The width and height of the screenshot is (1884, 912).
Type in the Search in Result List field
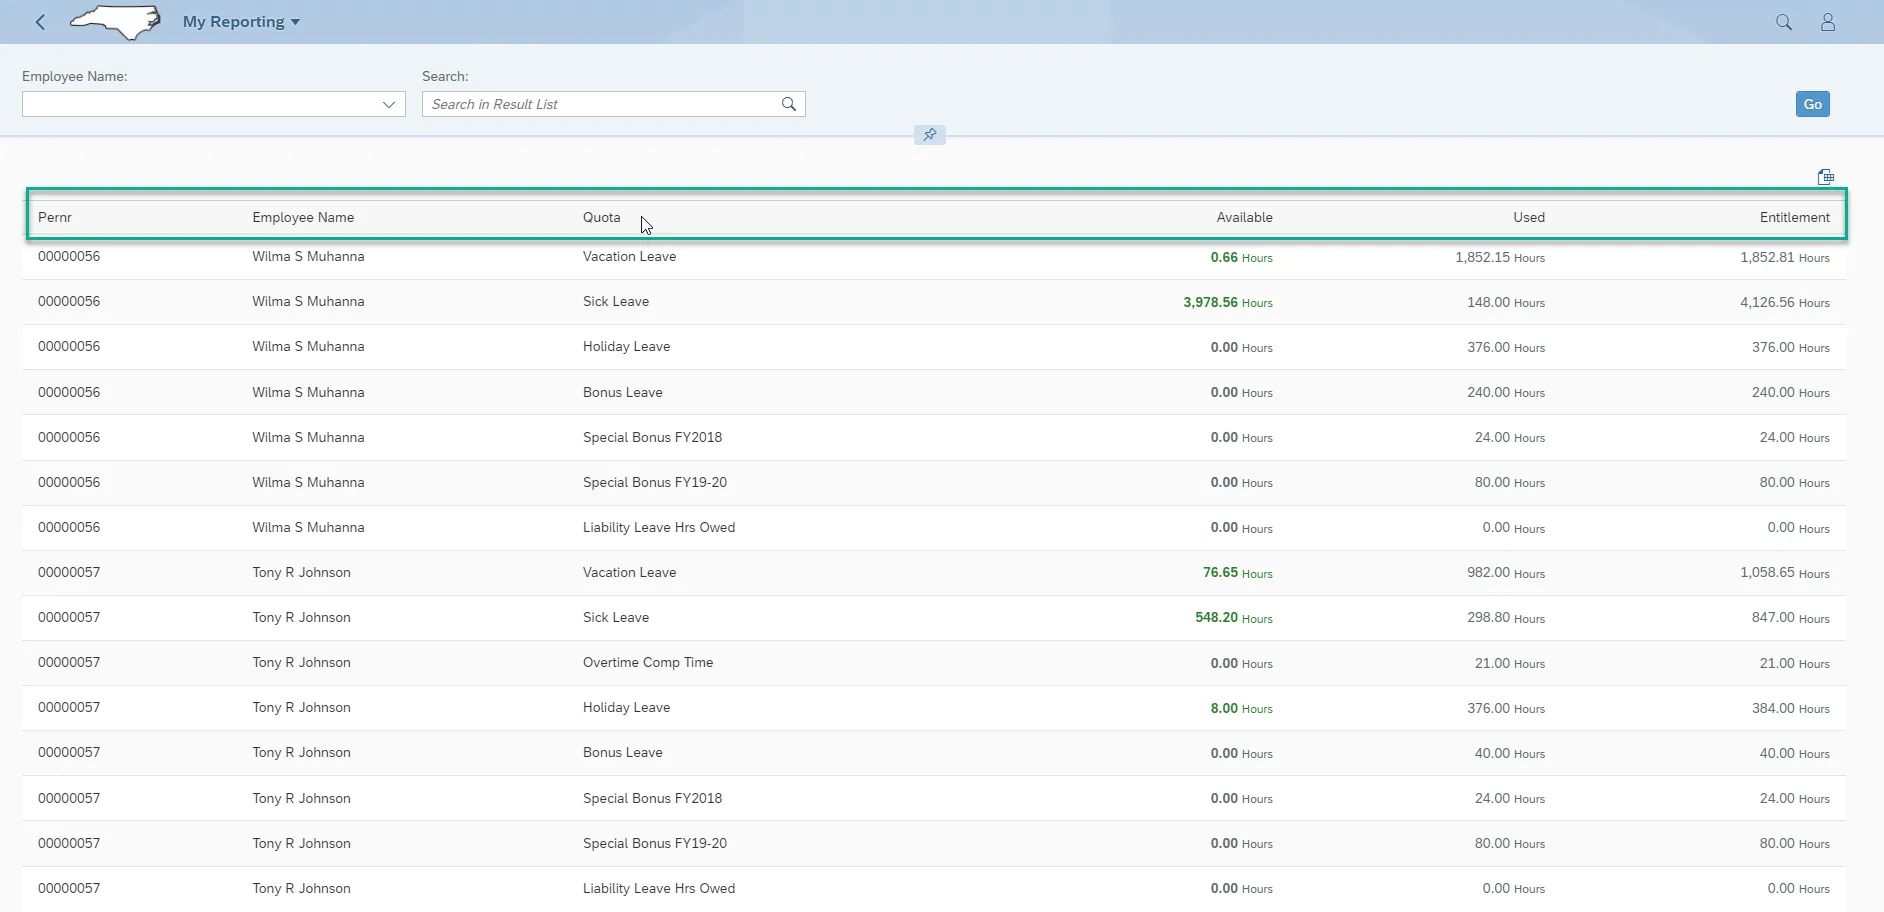pyautogui.click(x=600, y=104)
